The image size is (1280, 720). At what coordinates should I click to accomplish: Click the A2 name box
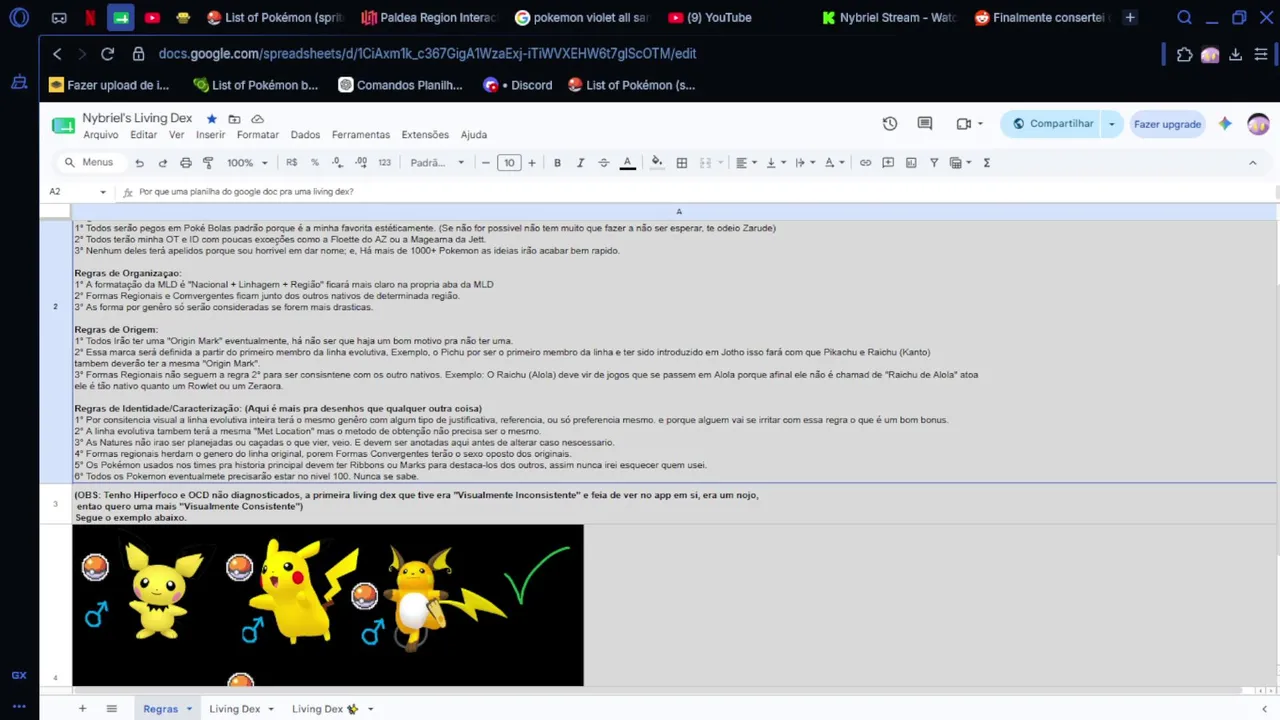78,191
